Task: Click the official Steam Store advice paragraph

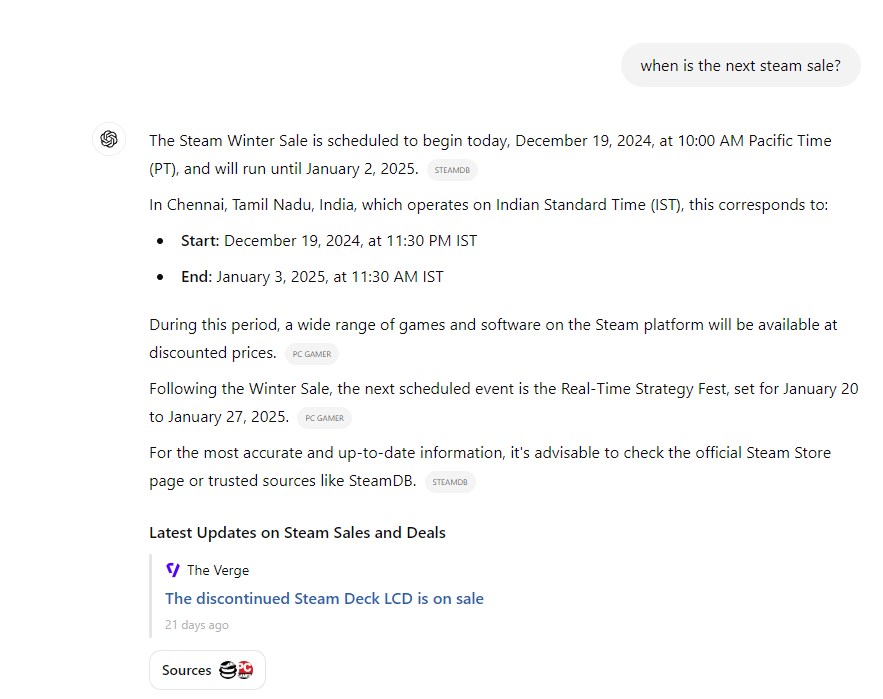Action: 489,453
